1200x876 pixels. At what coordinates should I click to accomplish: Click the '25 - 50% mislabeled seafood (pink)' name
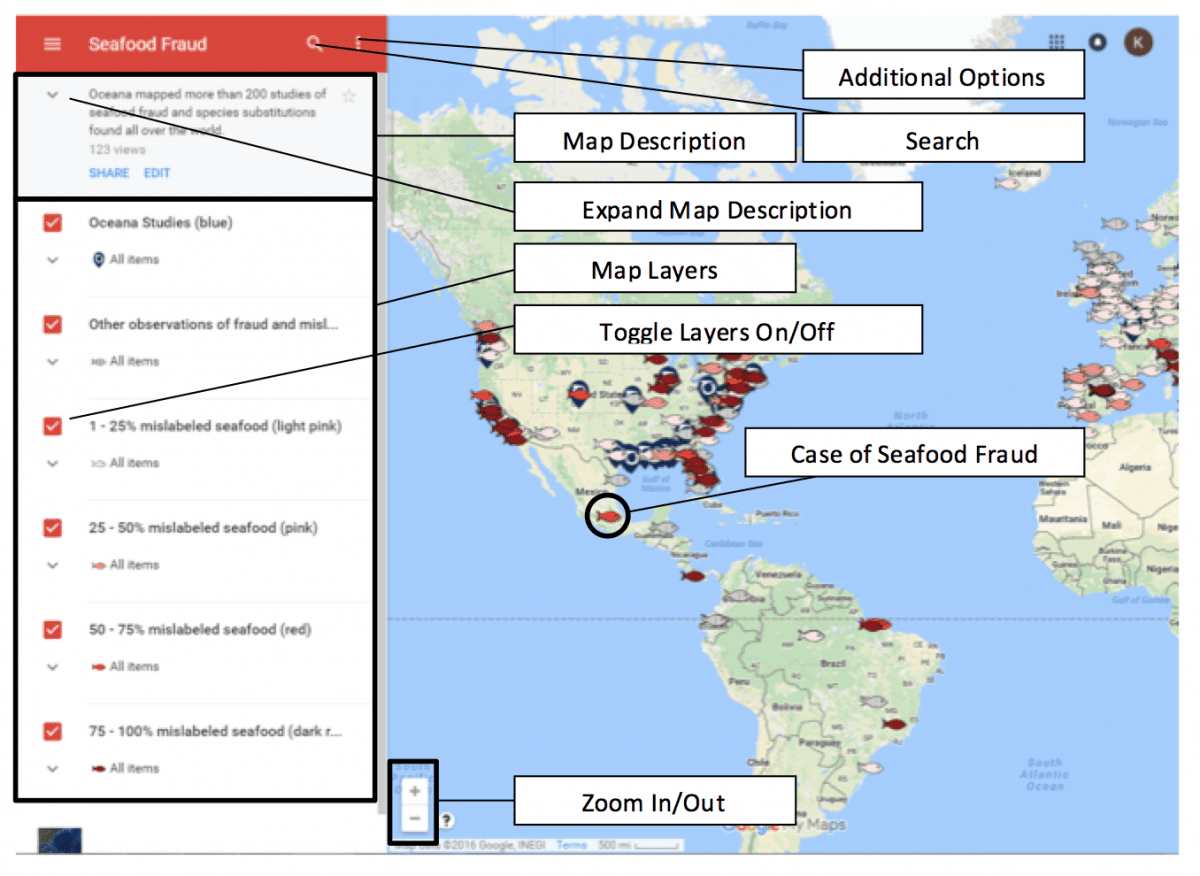(x=203, y=528)
